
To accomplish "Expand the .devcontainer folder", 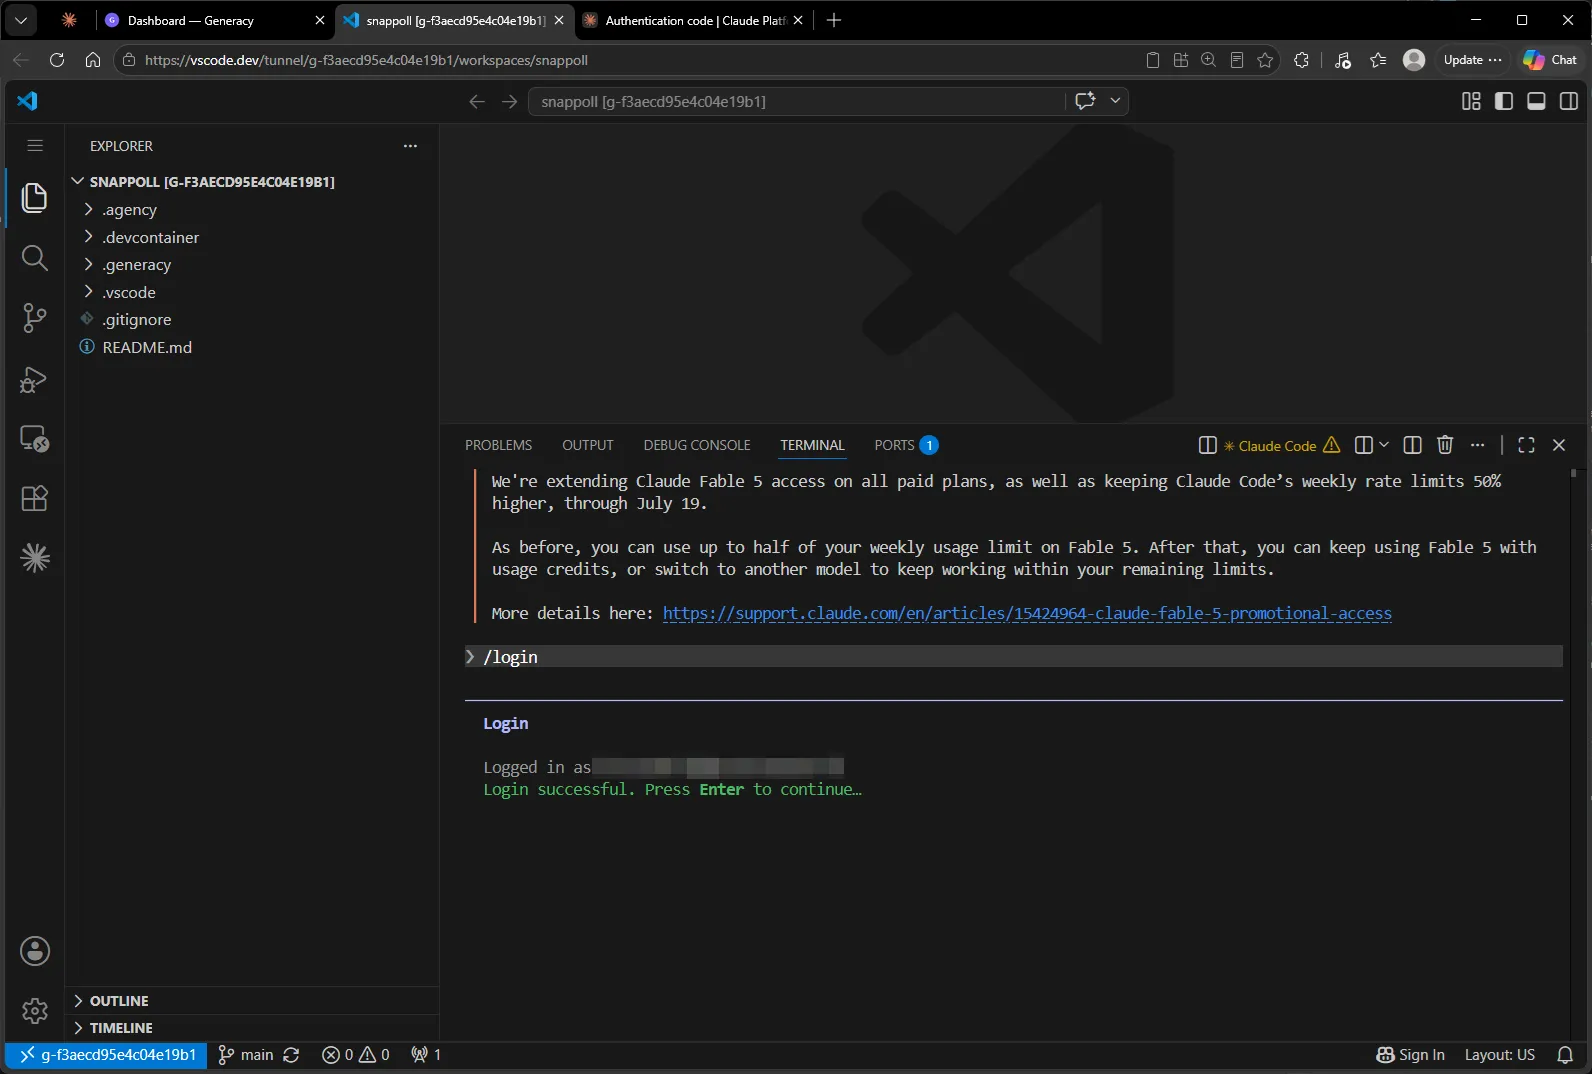I will click(150, 237).
